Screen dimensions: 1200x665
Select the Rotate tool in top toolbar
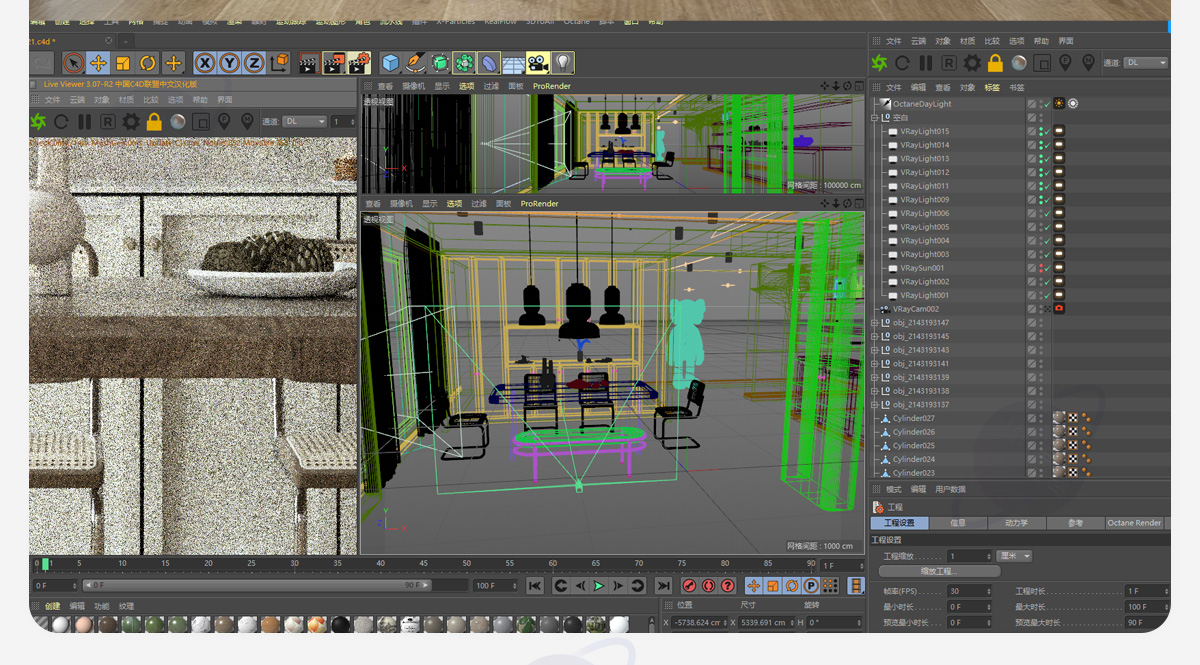(148, 63)
